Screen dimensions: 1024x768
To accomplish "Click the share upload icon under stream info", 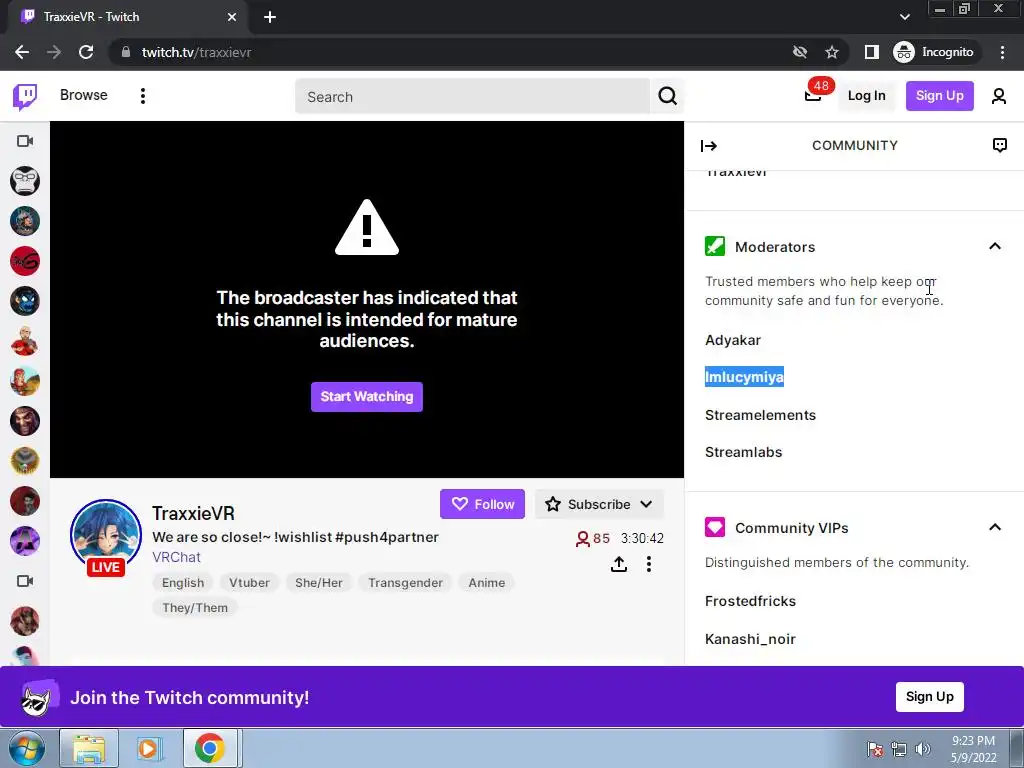I will 618,564.
